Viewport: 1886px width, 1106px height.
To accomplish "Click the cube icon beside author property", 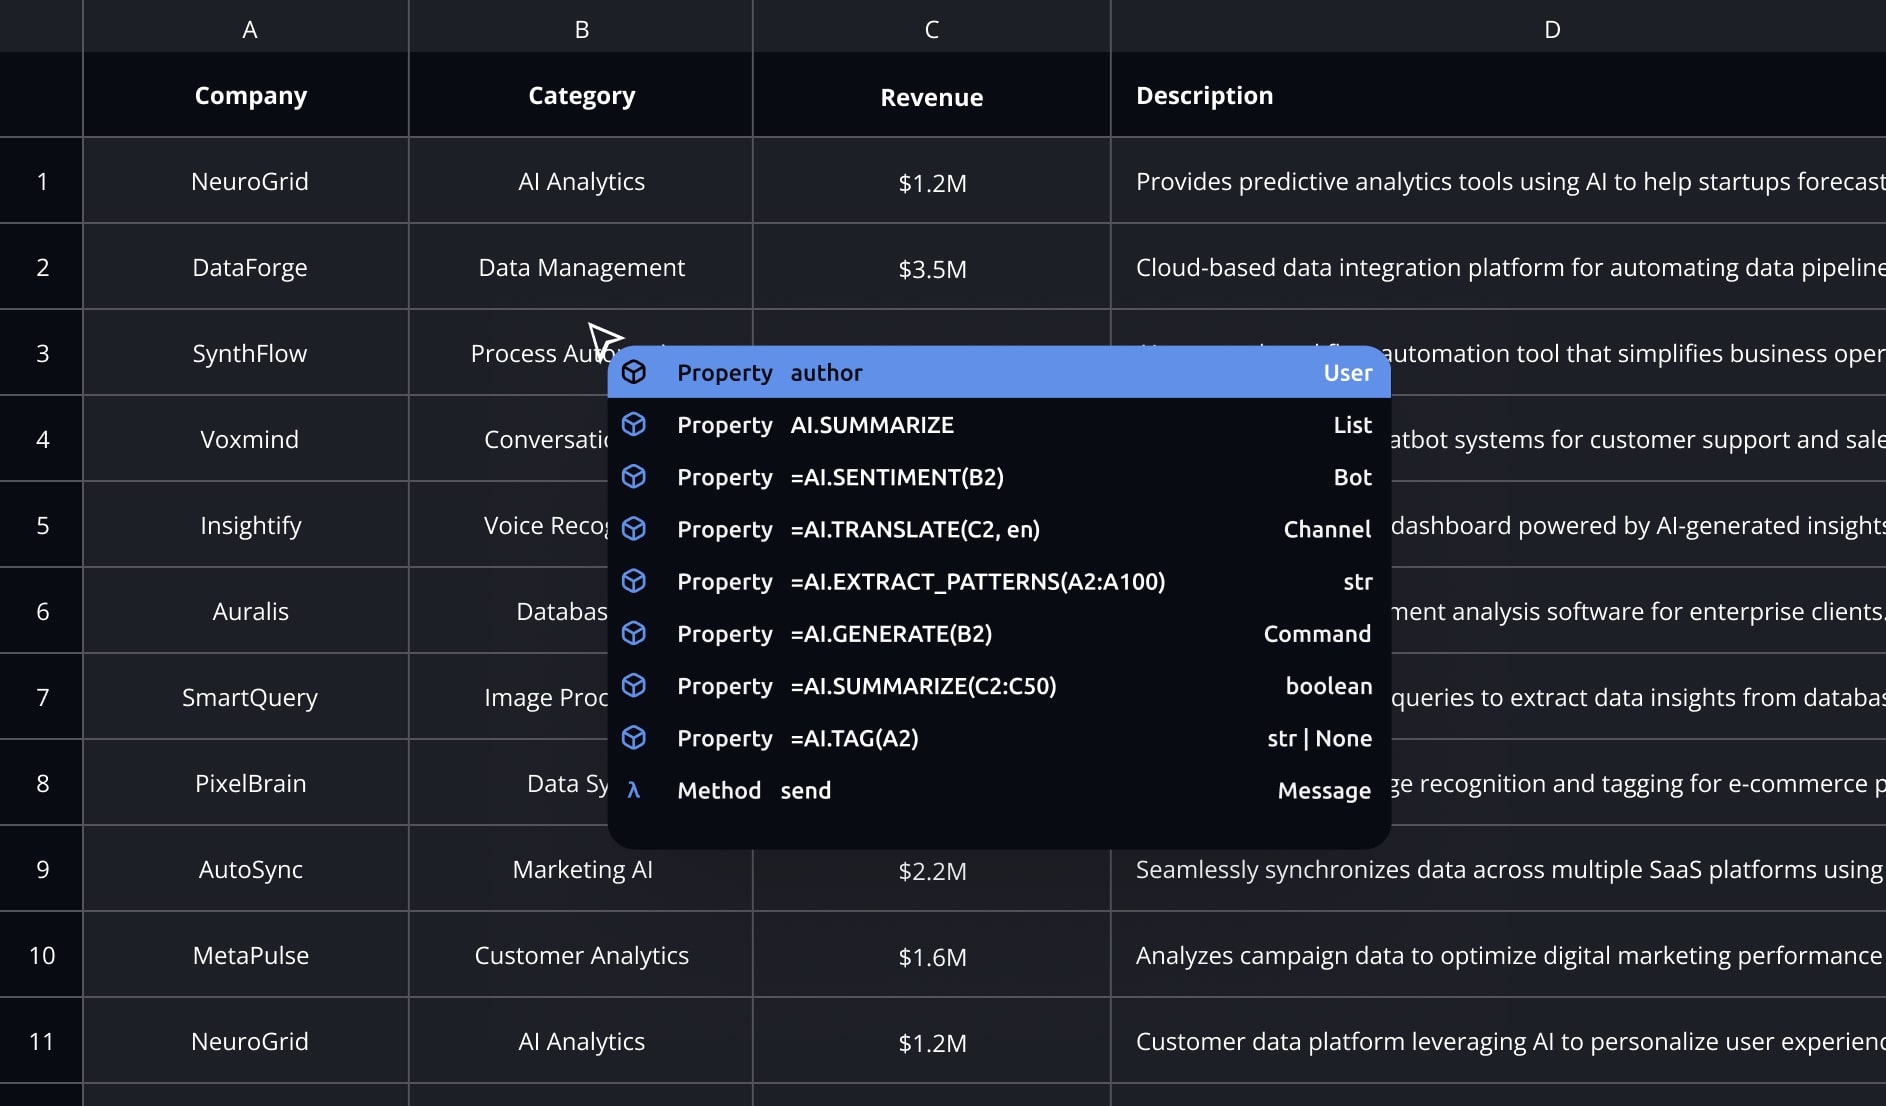I will tap(634, 372).
